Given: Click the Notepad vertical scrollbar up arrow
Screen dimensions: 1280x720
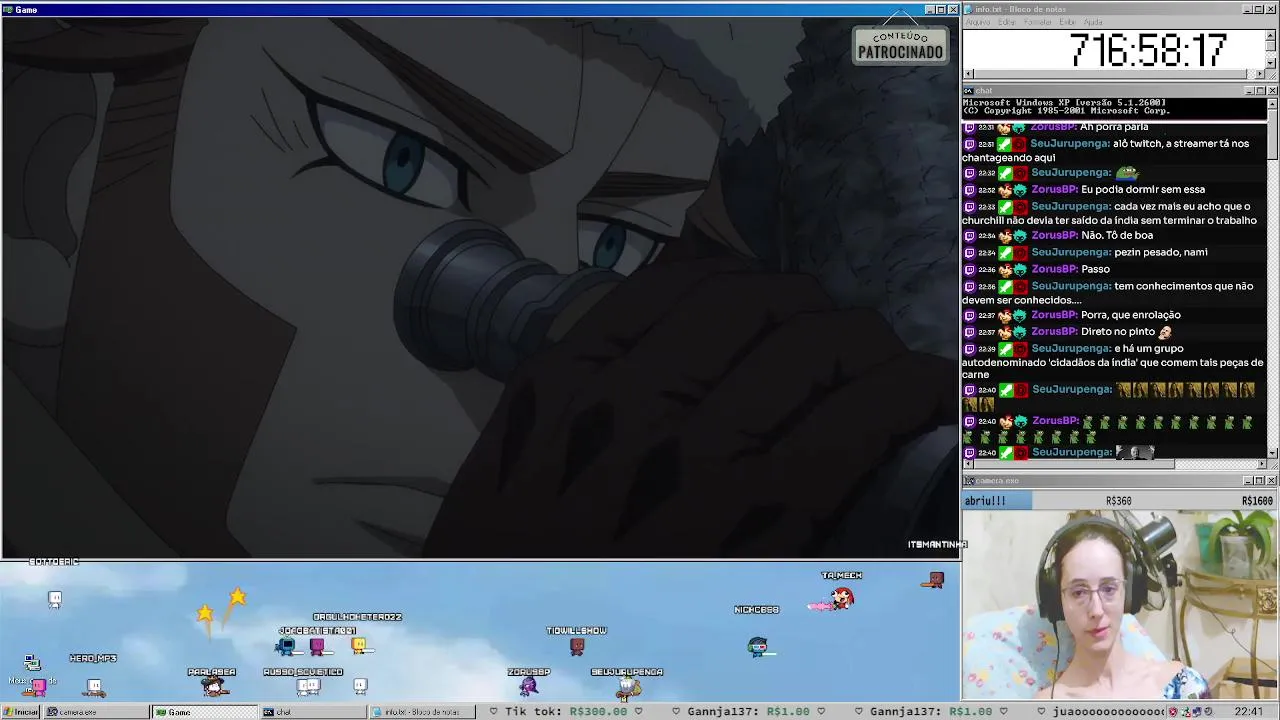Looking at the screenshot, I should pyautogui.click(x=1271, y=35).
